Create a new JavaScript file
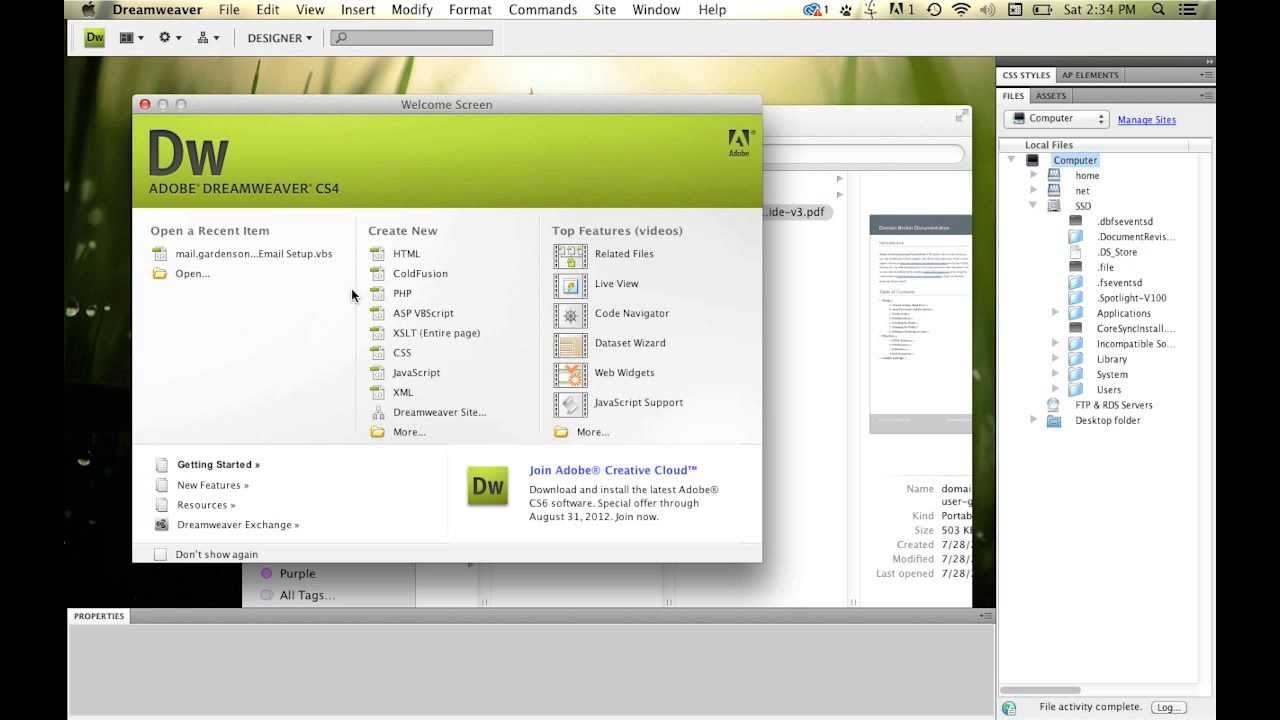1280x720 pixels. [416, 373]
